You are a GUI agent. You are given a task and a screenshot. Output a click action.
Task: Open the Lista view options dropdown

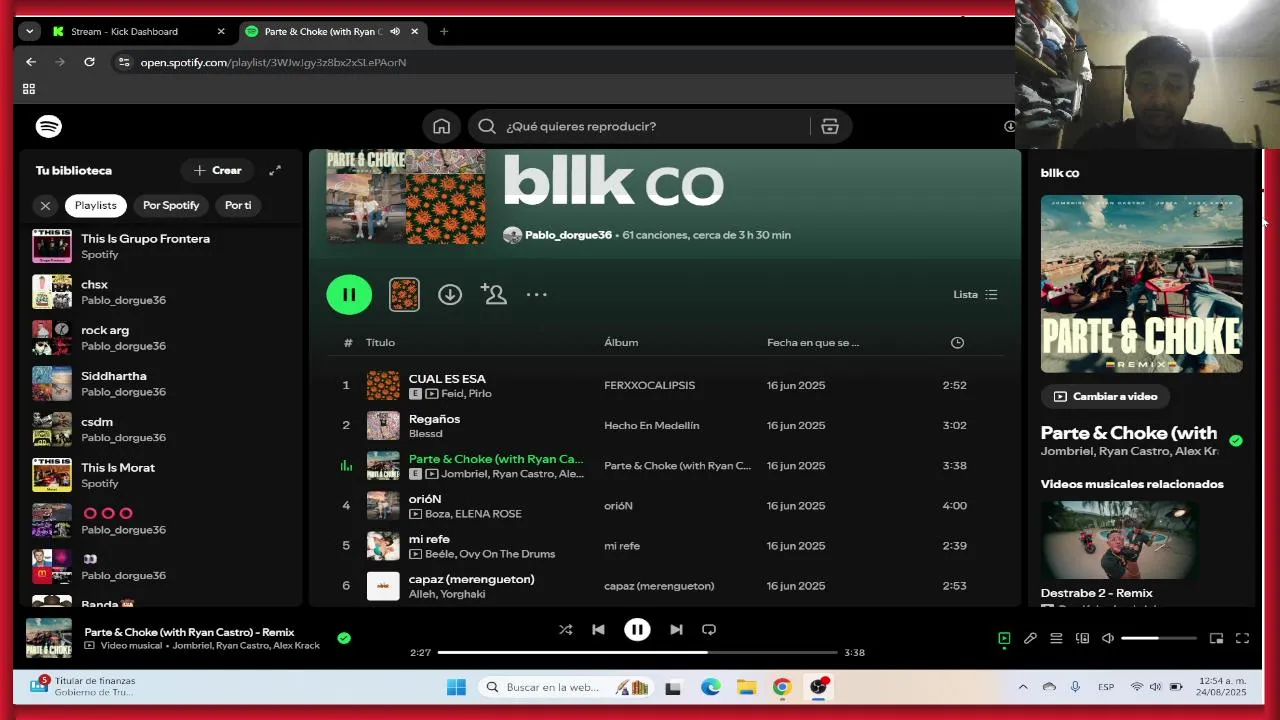coord(975,294)
